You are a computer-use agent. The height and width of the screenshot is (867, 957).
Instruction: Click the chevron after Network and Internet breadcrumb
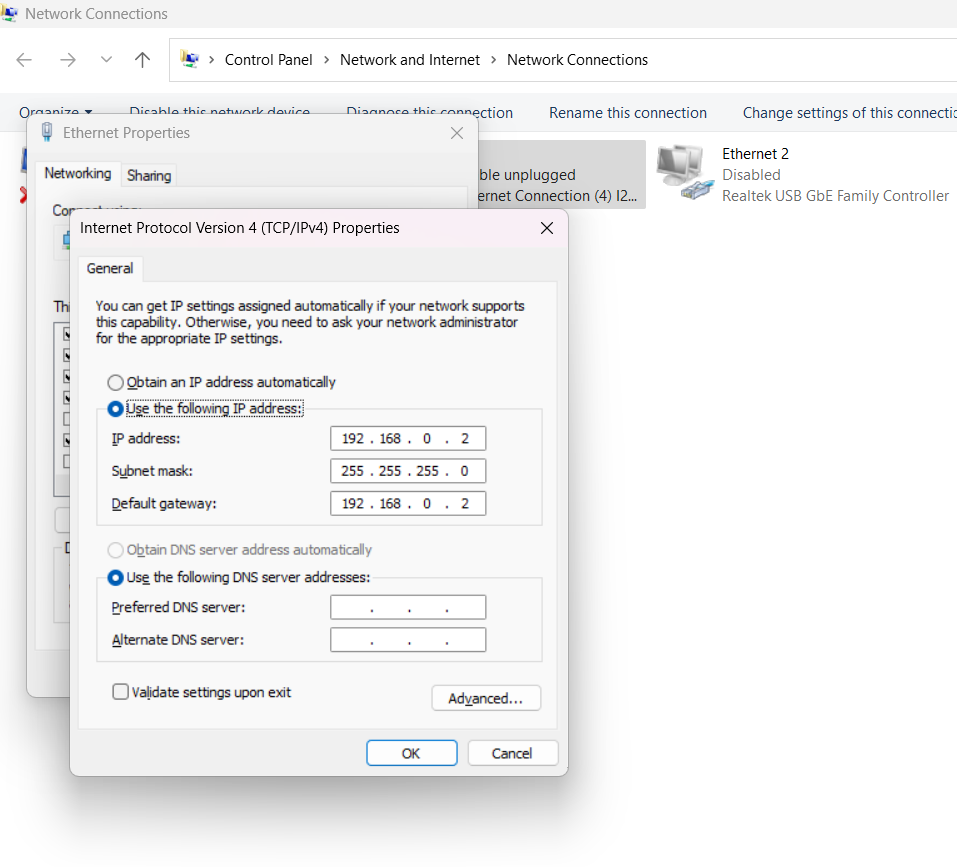(x=493, y=59)
